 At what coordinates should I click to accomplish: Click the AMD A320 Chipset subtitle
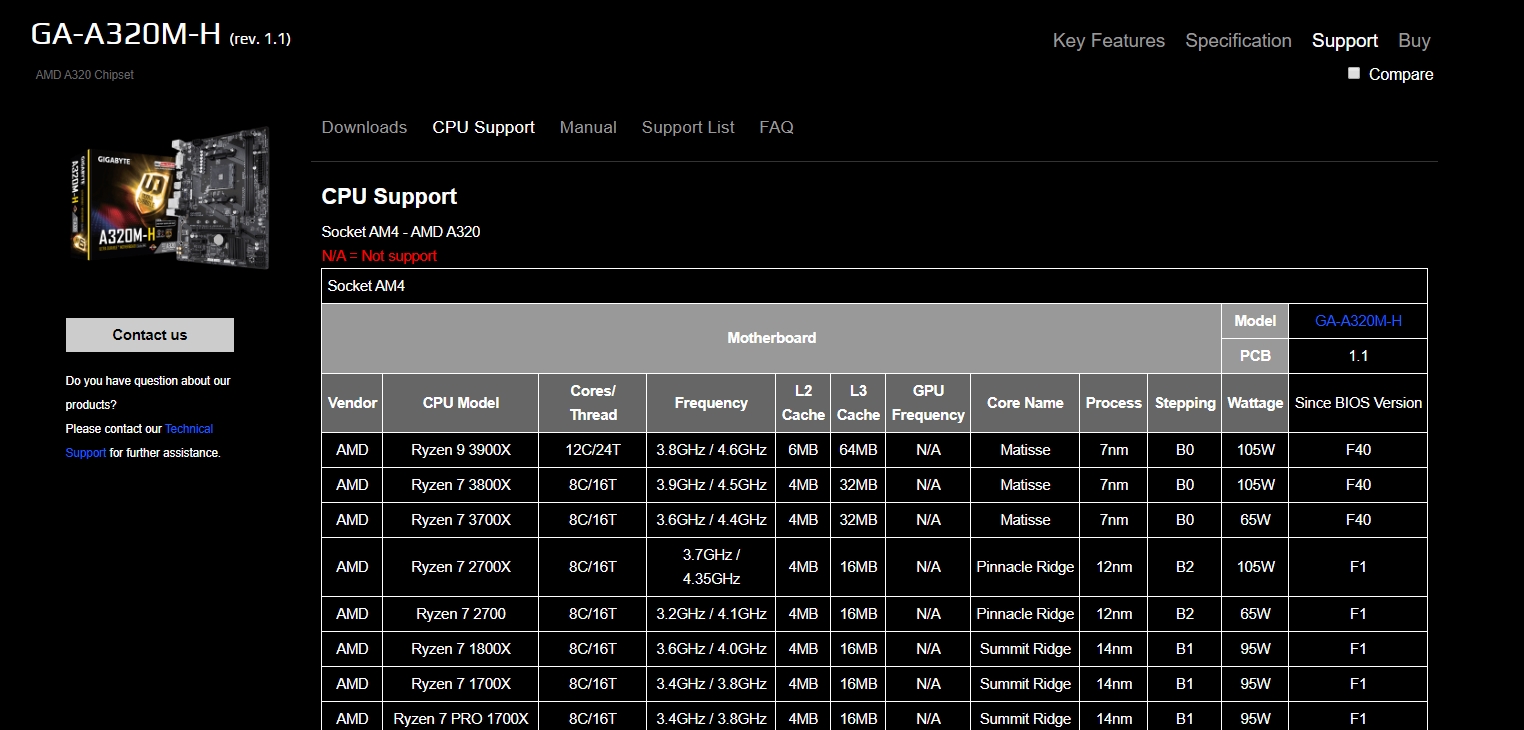click(84, 75)
